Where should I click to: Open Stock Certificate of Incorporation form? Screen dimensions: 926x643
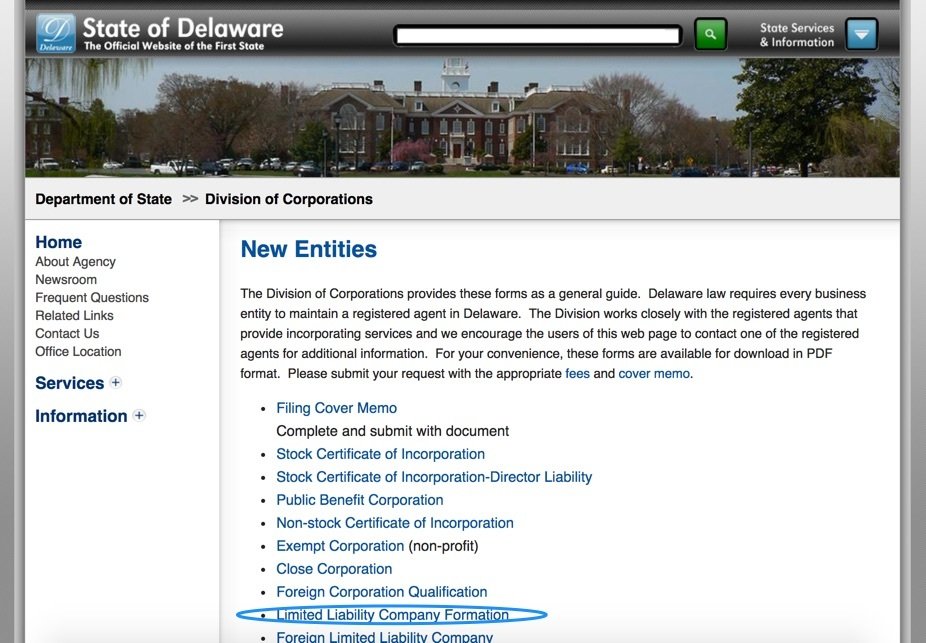coord(380,454)
